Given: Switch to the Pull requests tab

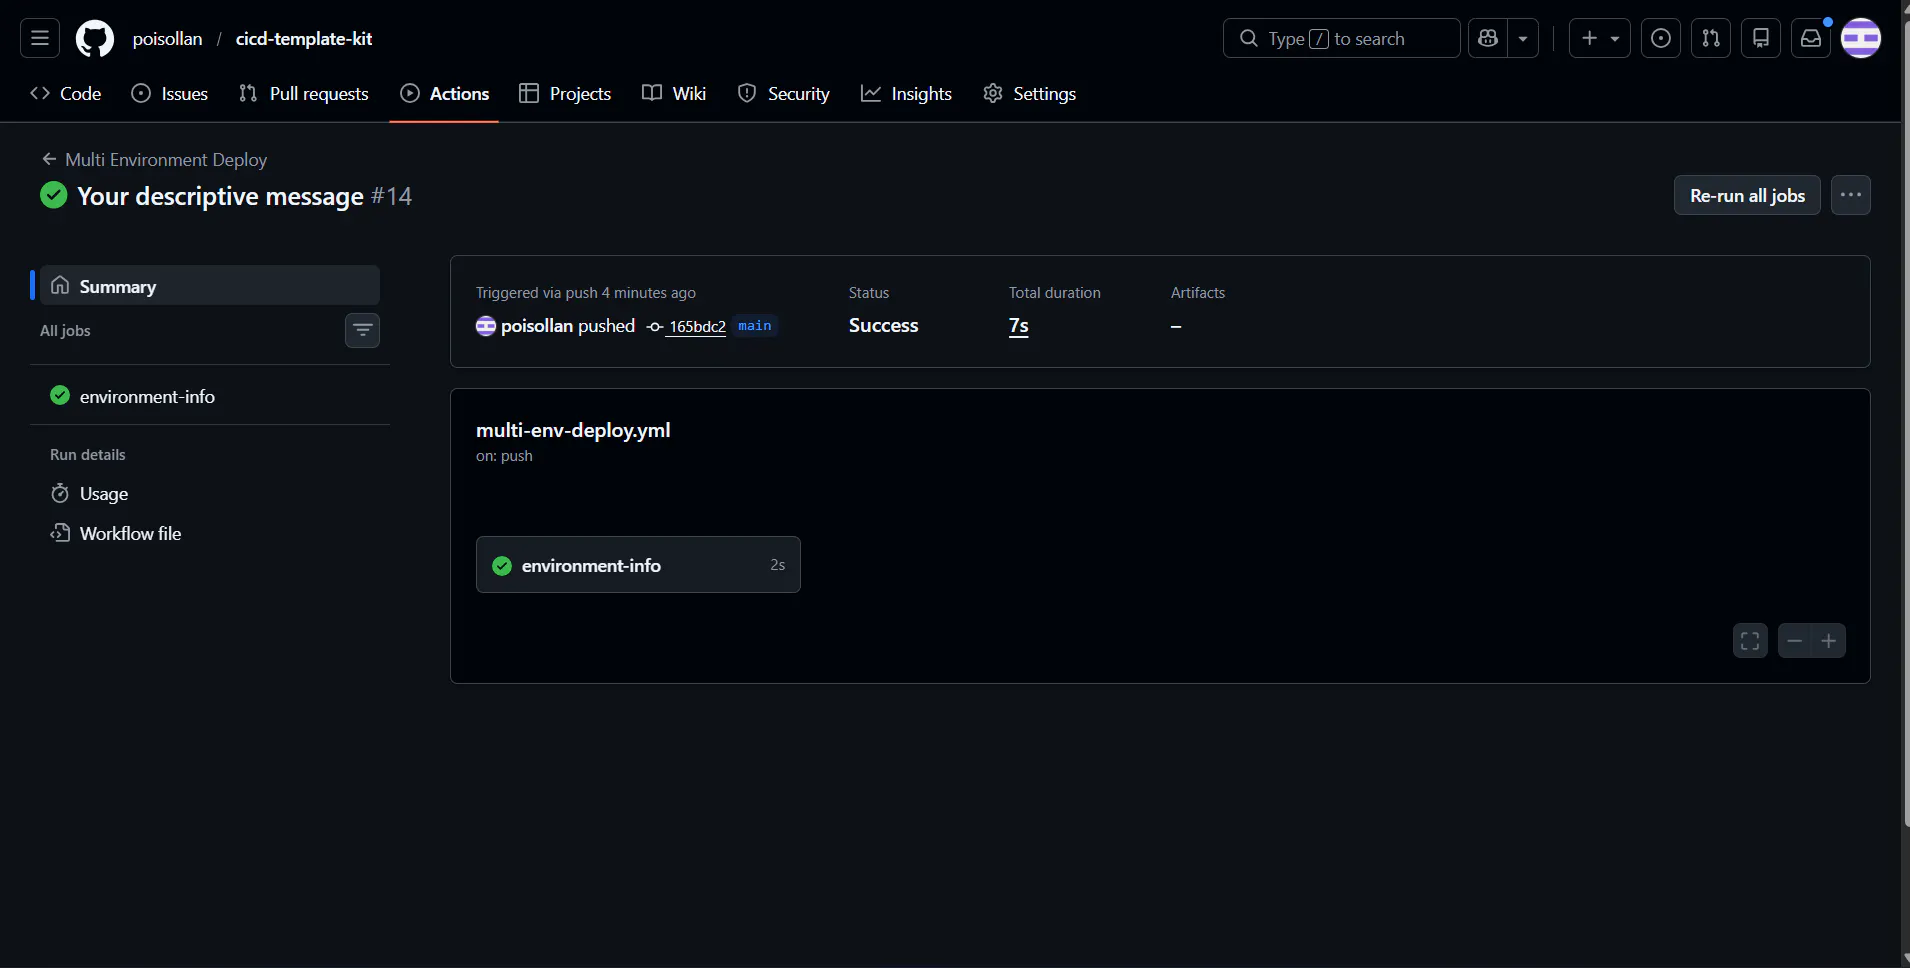Looking at the screenshot, I should 304,93.
